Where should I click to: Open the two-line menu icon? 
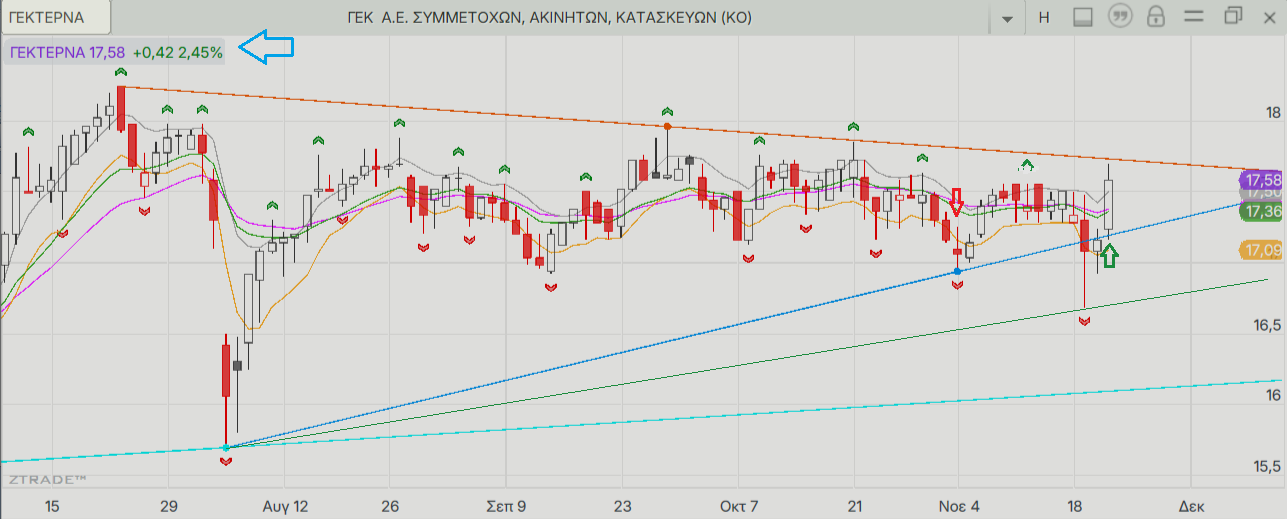tap(1195, 17)
